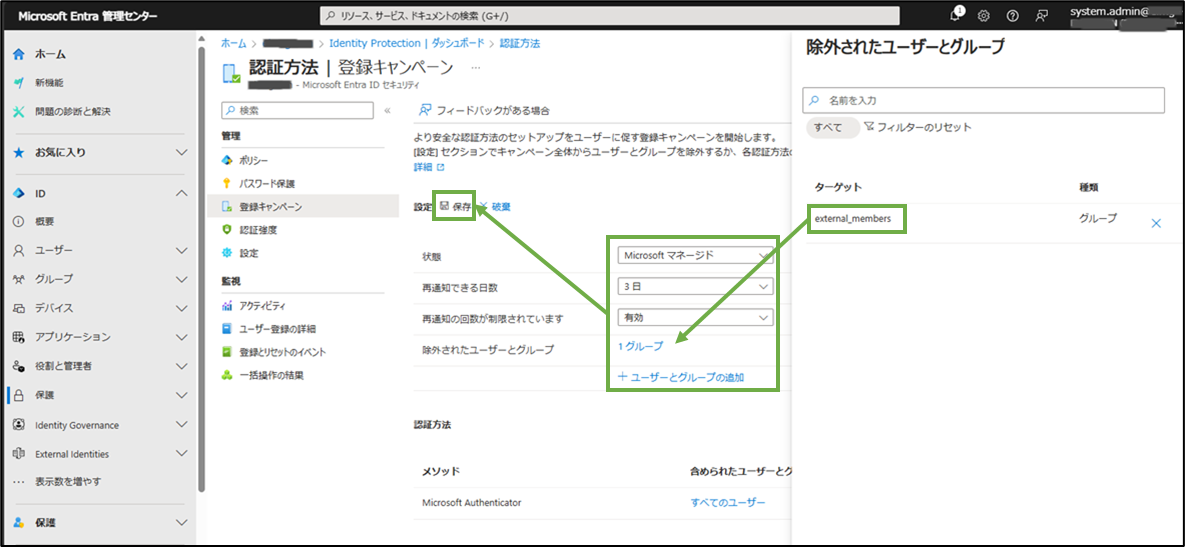
Task: Click the feedback person icon in the header
Action: coord(1042,16)
